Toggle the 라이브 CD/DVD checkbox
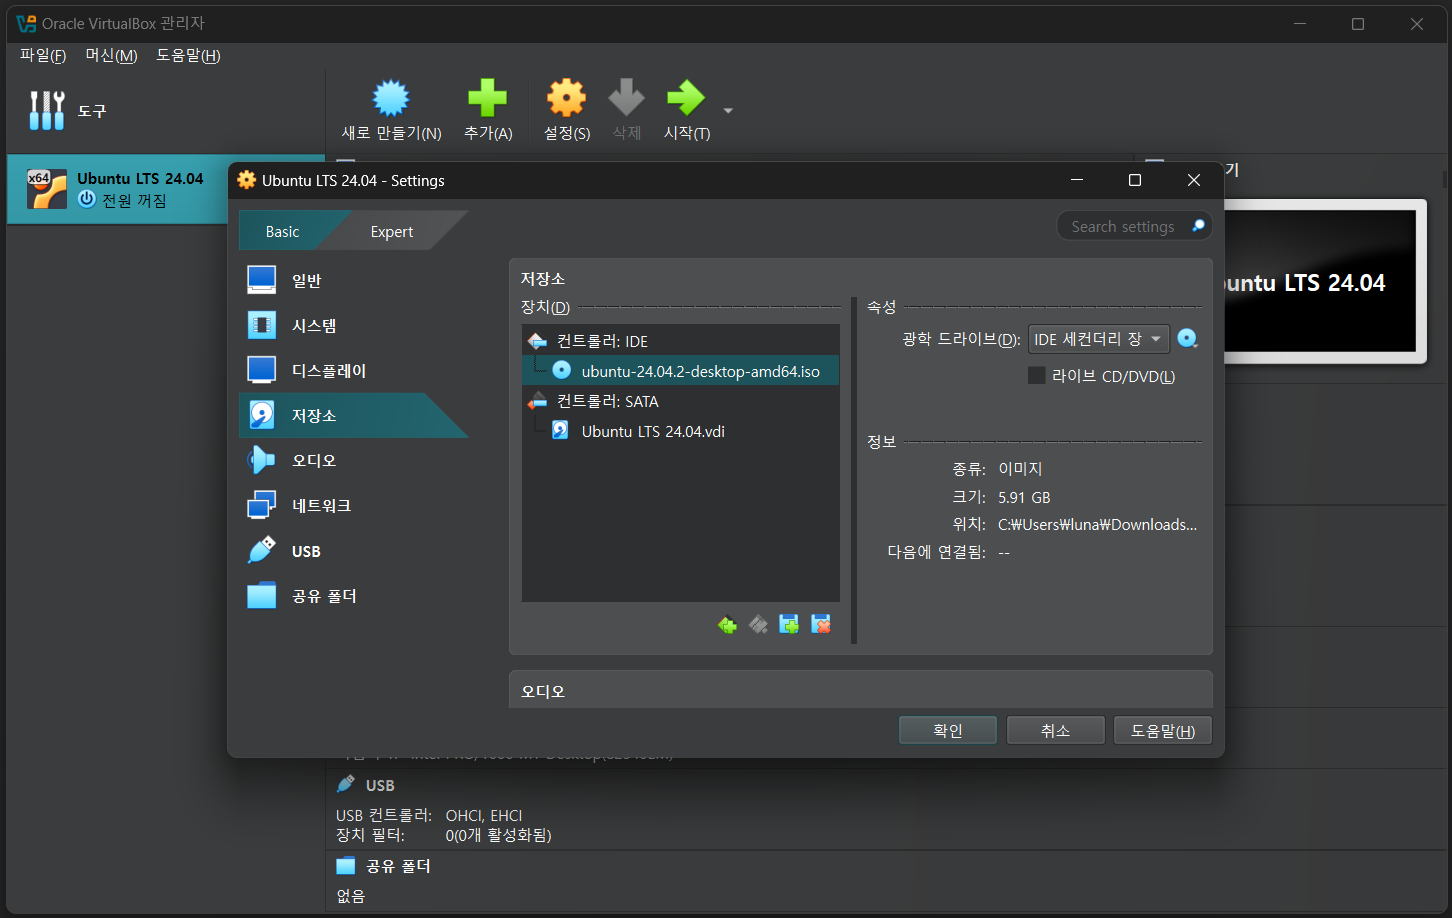This screenshot has width=1452, height=918. (x=1037, y=376)
